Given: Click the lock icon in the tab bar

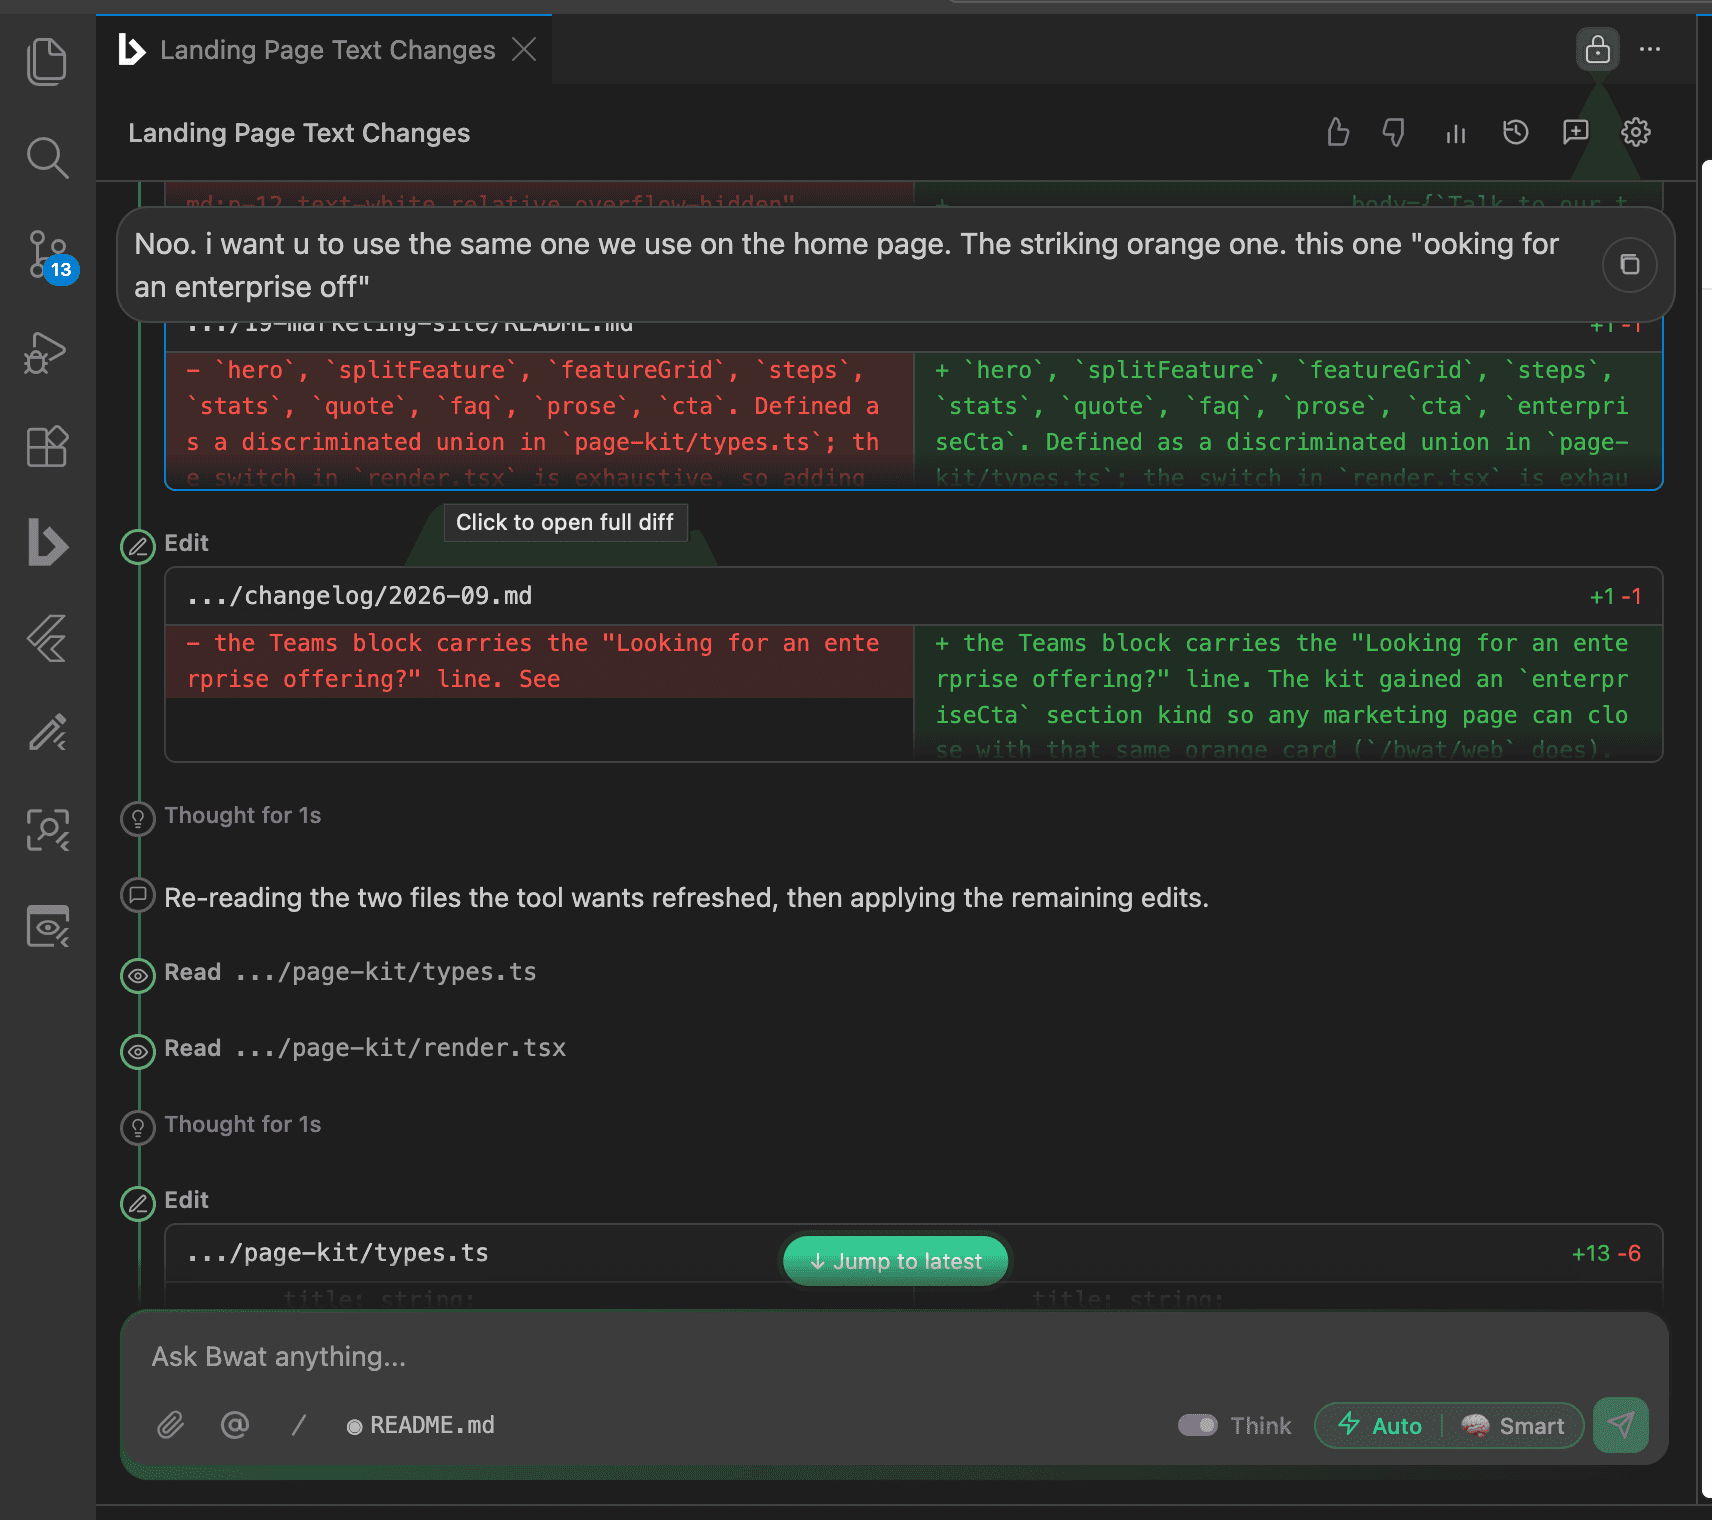Looking at the screenshot, I should pyautogui.click(x=1598, y=49).
